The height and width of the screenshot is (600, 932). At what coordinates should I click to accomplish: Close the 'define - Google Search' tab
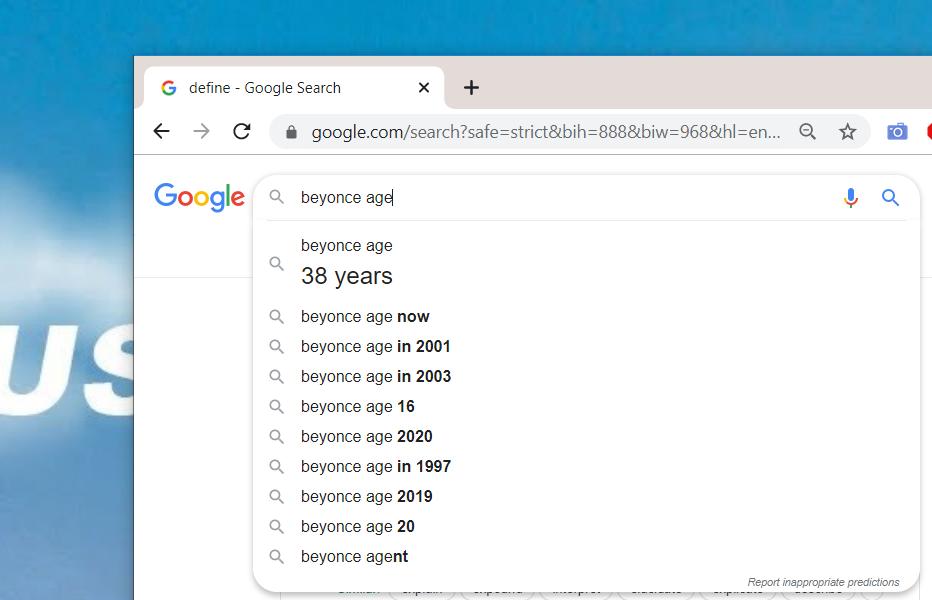[424, 88]
